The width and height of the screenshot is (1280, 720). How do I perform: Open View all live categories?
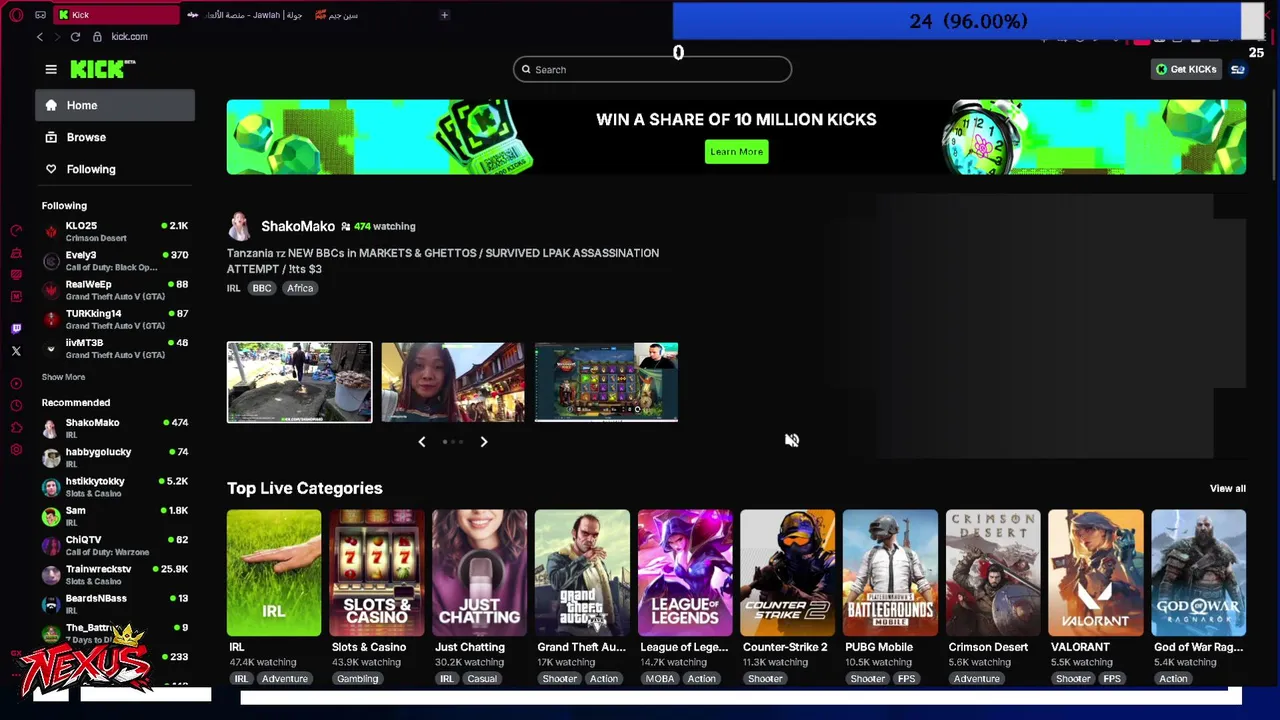[1228, 489]
